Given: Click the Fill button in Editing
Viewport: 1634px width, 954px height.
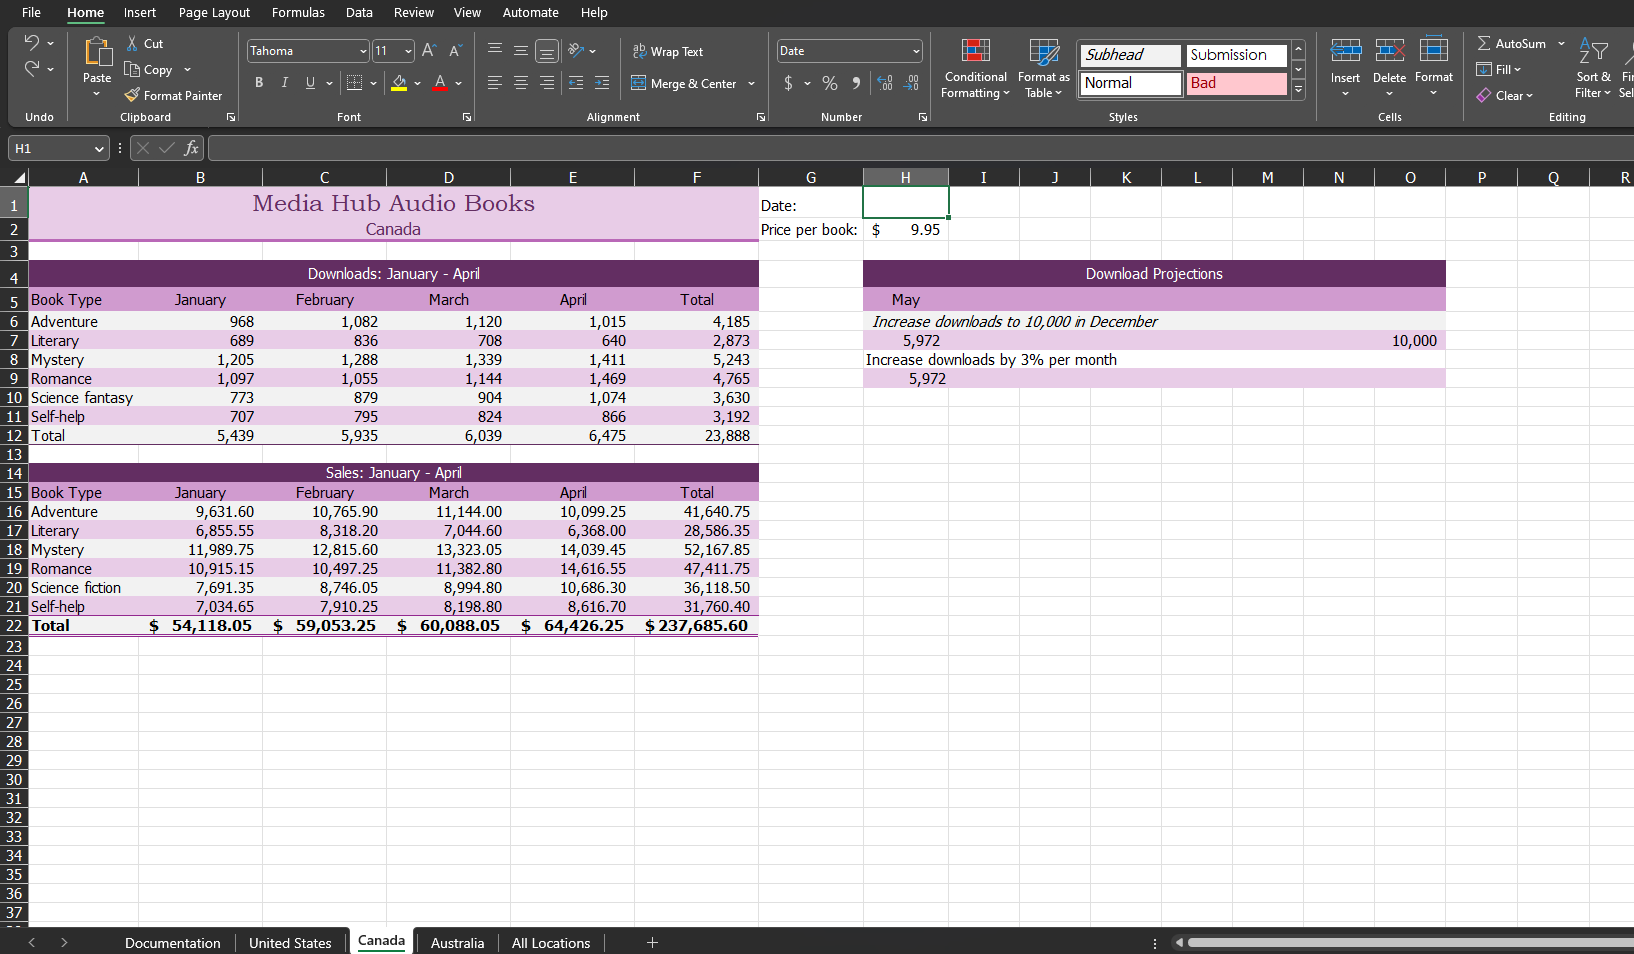Looking at the screenshot, I should pos(1498,69).
